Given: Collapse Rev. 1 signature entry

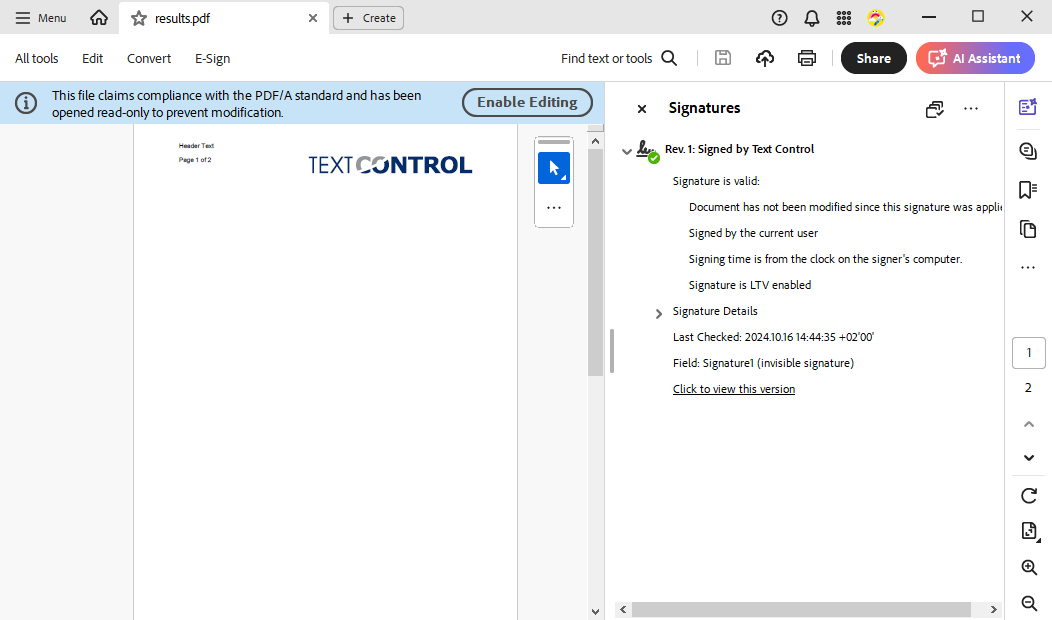Looking at the screenshot, I should click(x=627, y=151).
